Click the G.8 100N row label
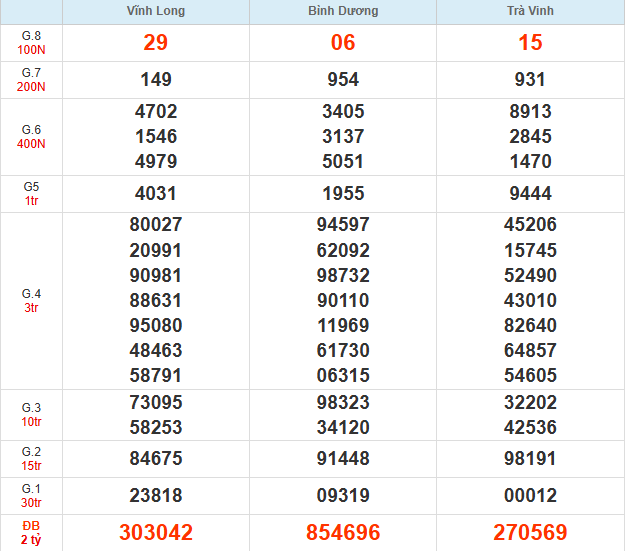The image size is (625, 551). pyautogui.click(x=31, y=43)
